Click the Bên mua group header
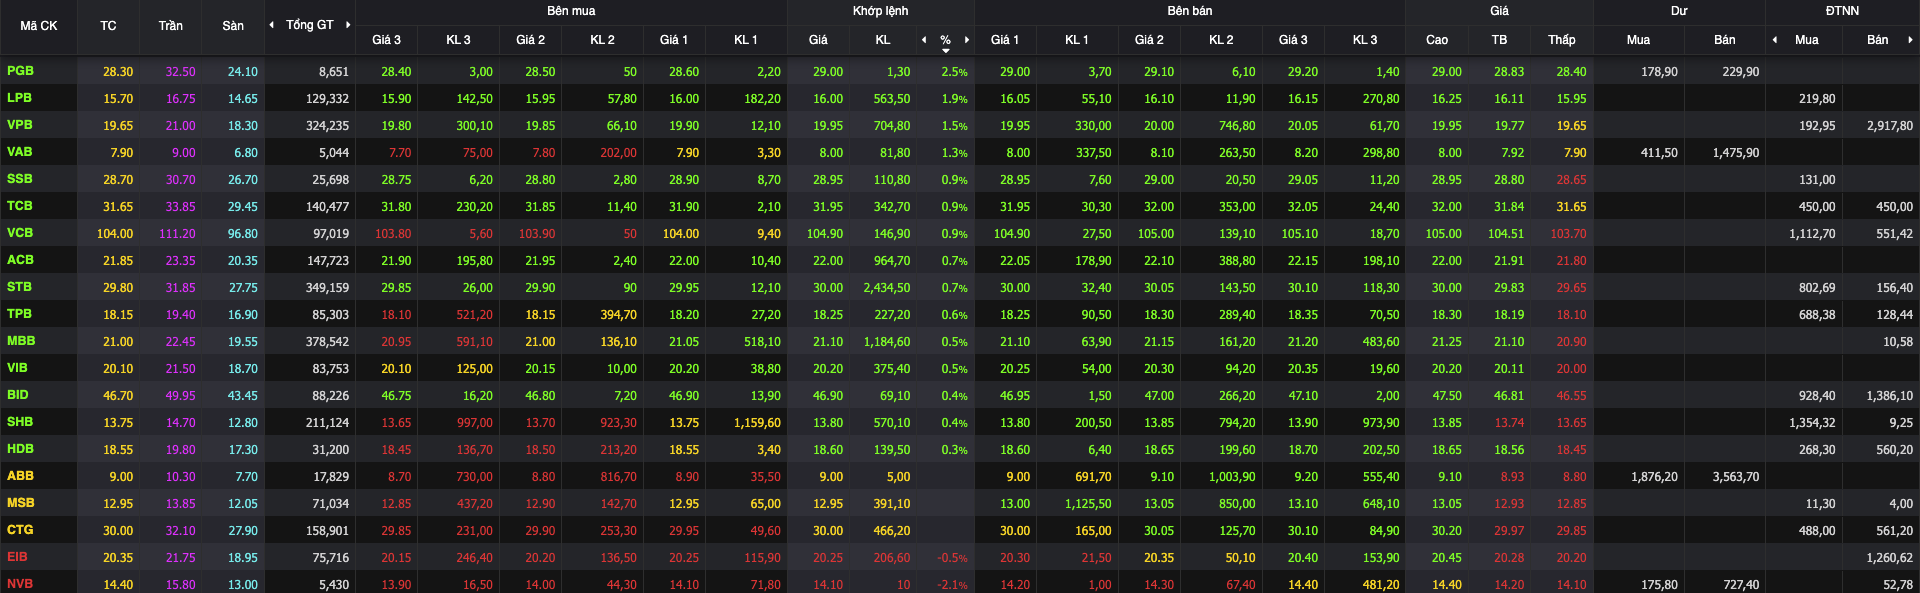Image resolution: width=1920 pixels, height=593 pixels. tap(571, 11)
